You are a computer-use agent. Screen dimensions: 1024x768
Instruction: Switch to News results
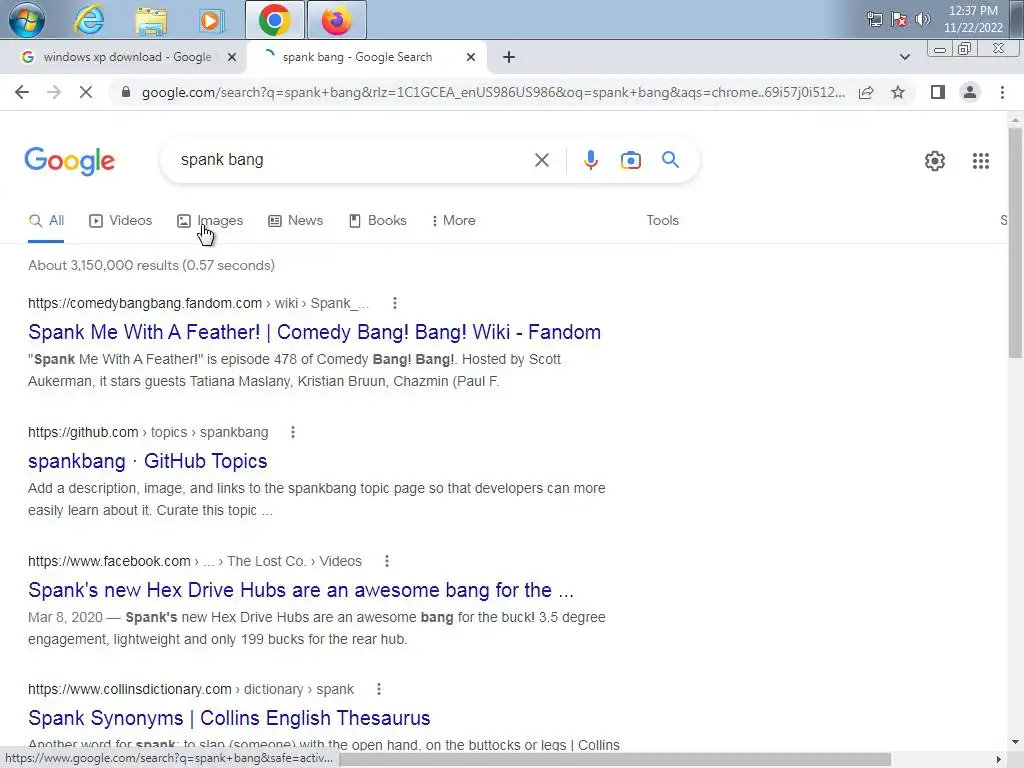coord(295,221)
